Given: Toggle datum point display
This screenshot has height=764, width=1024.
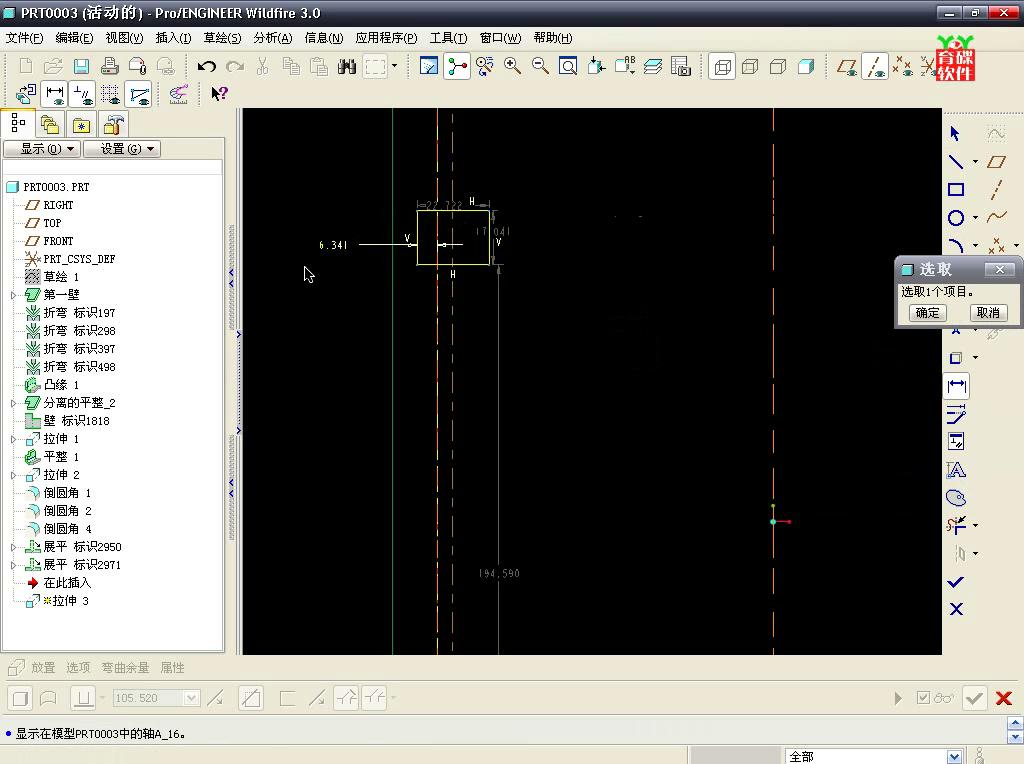Looking at the screenshot, I should click(x=903, y=66).
